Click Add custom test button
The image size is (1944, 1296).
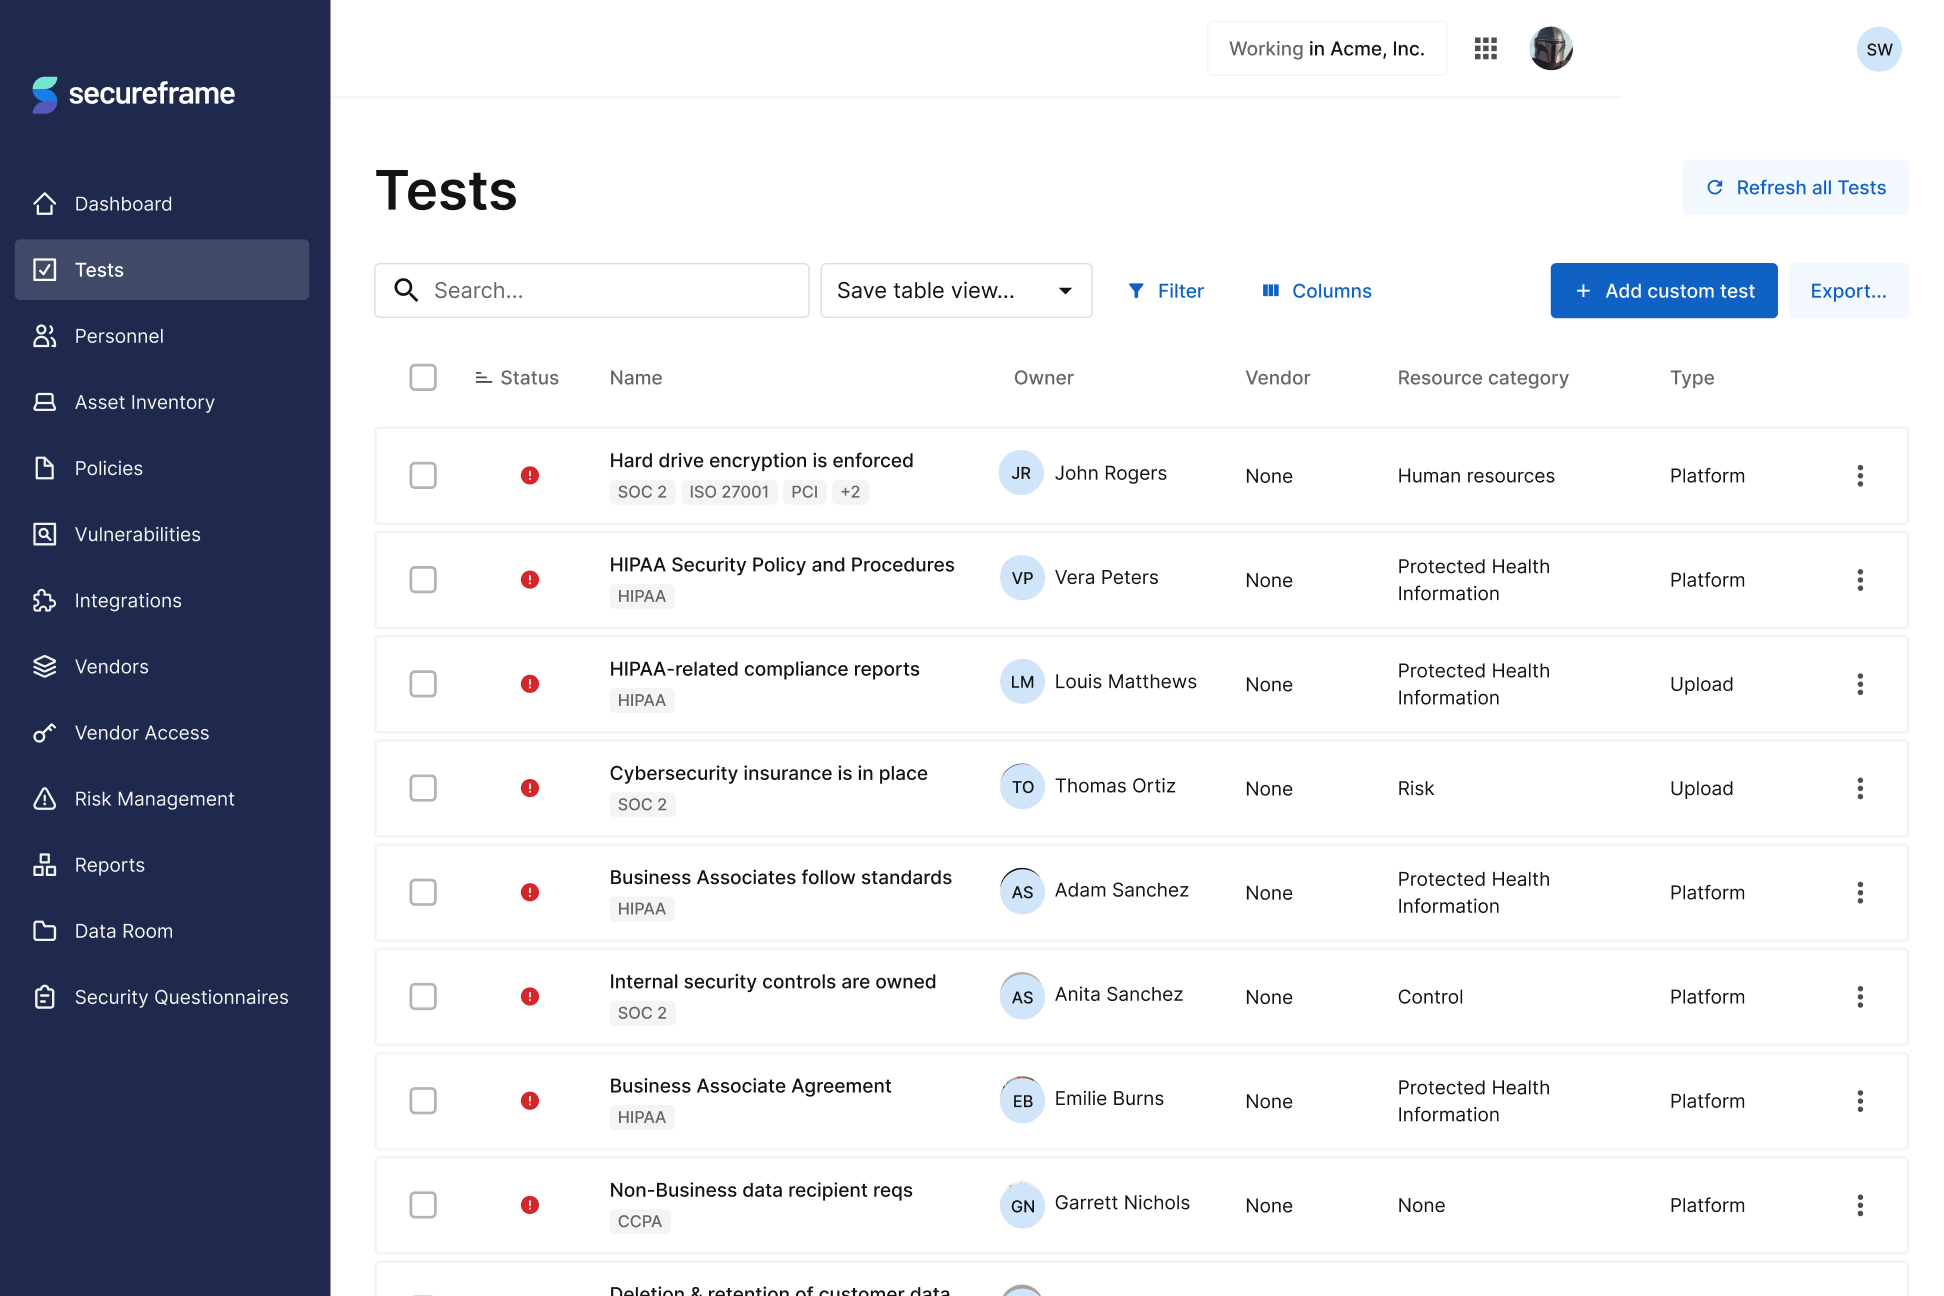(1663, 291)
